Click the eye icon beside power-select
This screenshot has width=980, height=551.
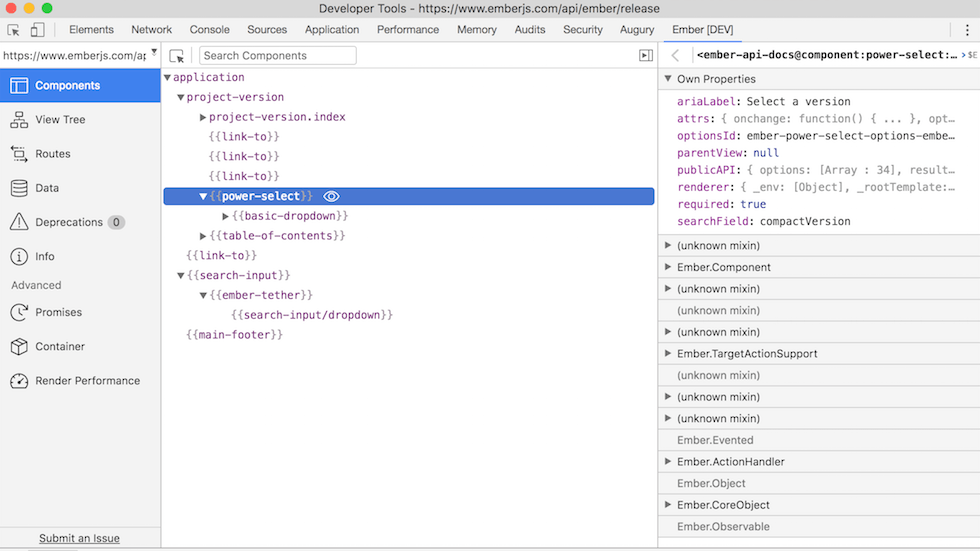coord(332,197)
